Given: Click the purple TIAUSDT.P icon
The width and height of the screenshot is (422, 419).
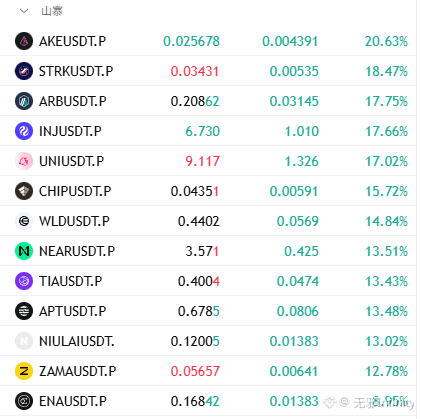Looking at the screenshot, I should 24,281.
